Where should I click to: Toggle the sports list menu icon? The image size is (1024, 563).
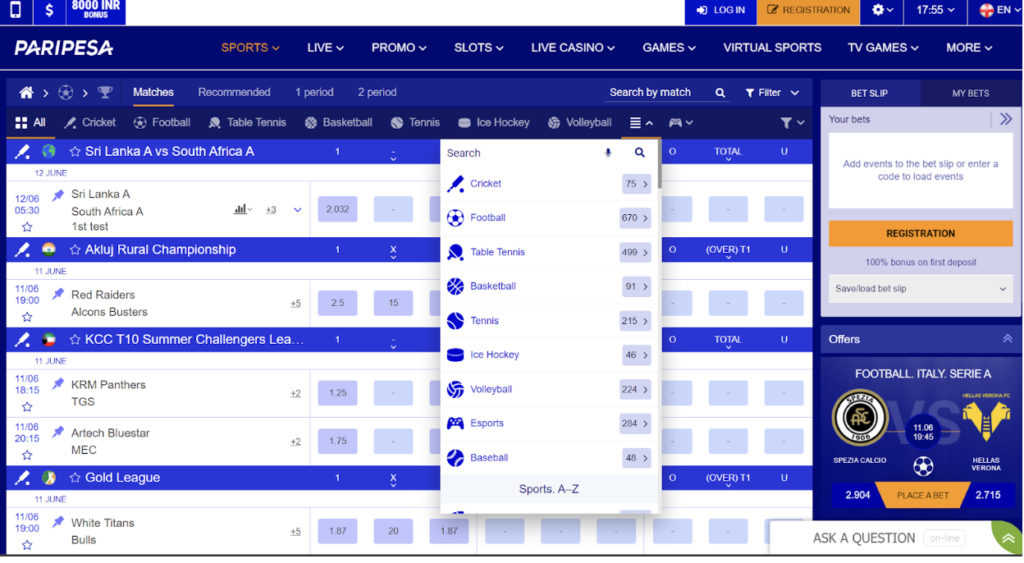tap(640, 123)
